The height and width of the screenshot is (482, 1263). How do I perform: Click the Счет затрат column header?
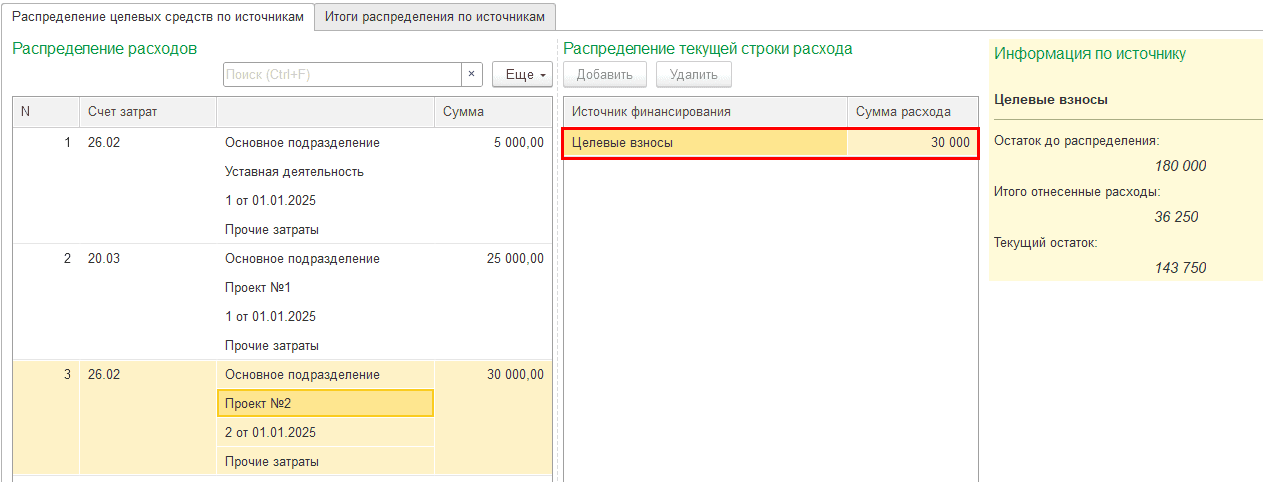[x=147, y=112]
